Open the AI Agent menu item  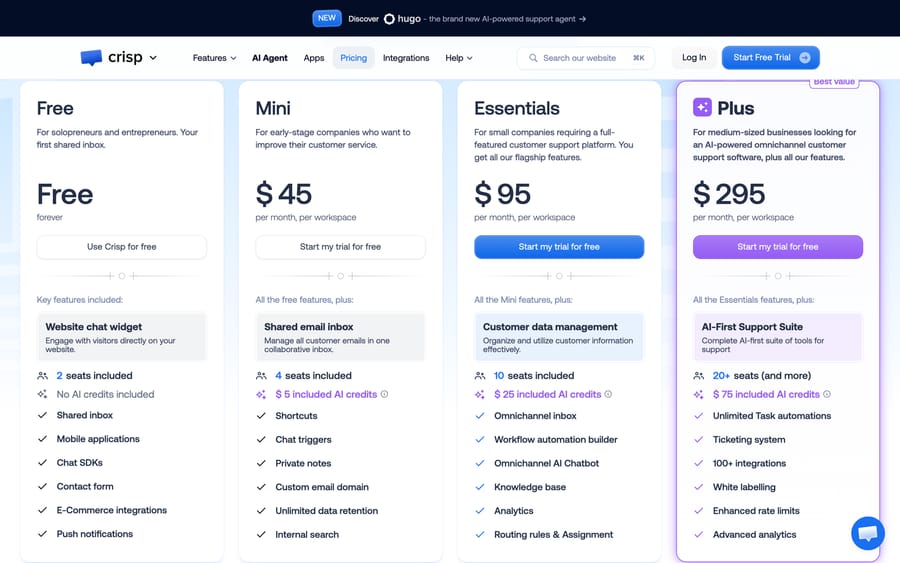click(x=270, y=58)
